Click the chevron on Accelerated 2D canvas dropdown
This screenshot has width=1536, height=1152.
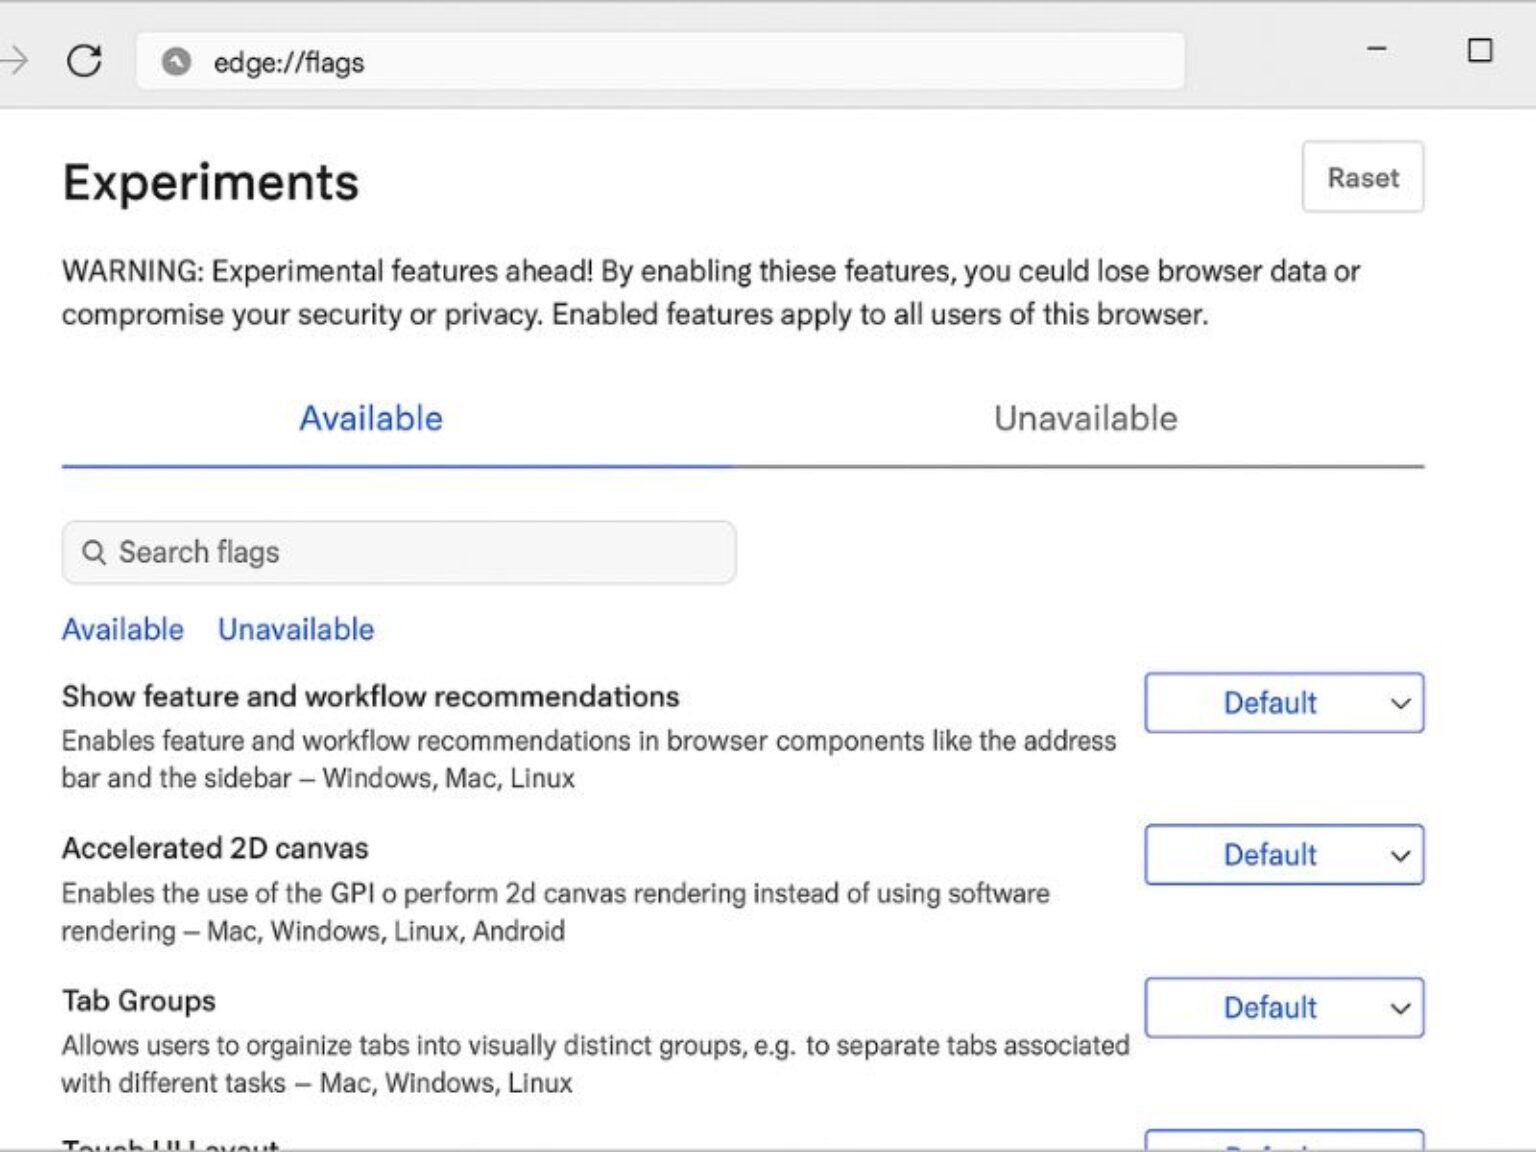(x=1399, y=855)
